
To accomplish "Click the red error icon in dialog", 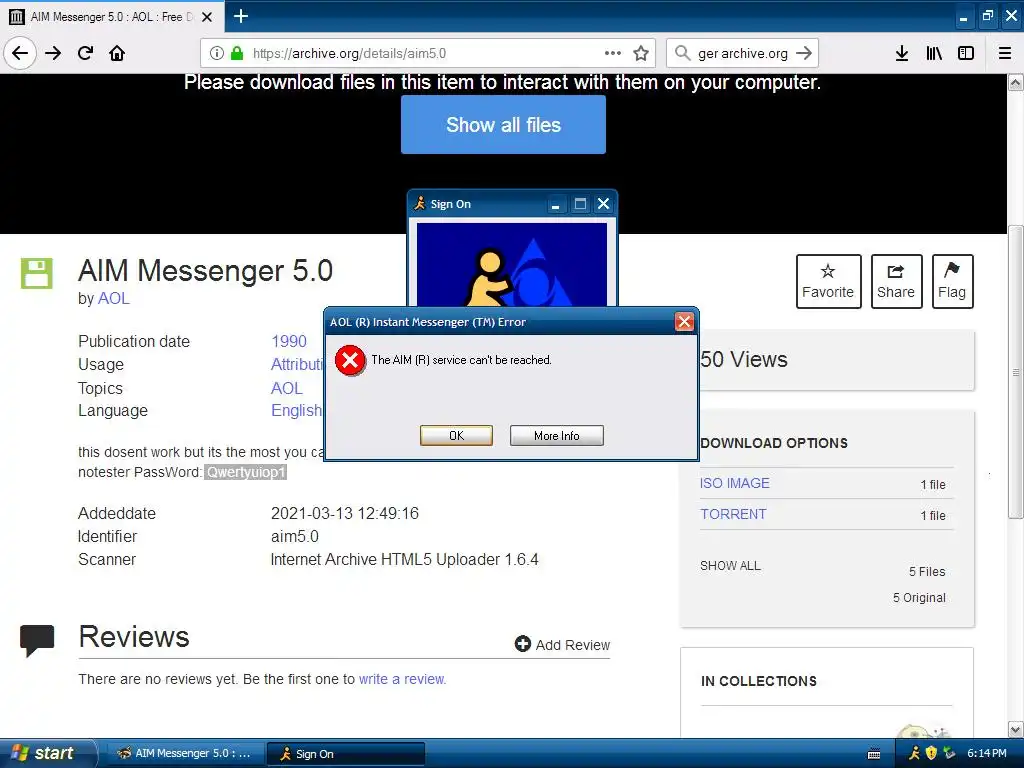I will click(350, 360).
